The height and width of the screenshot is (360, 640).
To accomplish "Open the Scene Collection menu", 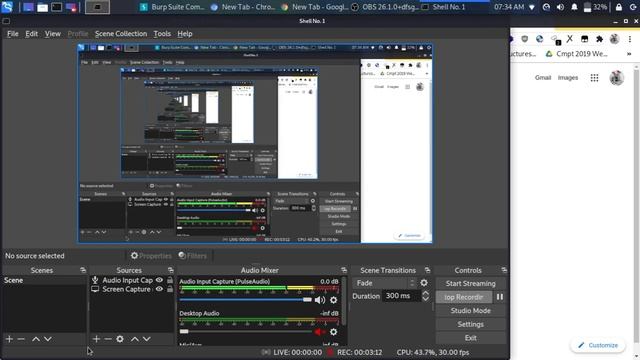I will click(121, 34).
